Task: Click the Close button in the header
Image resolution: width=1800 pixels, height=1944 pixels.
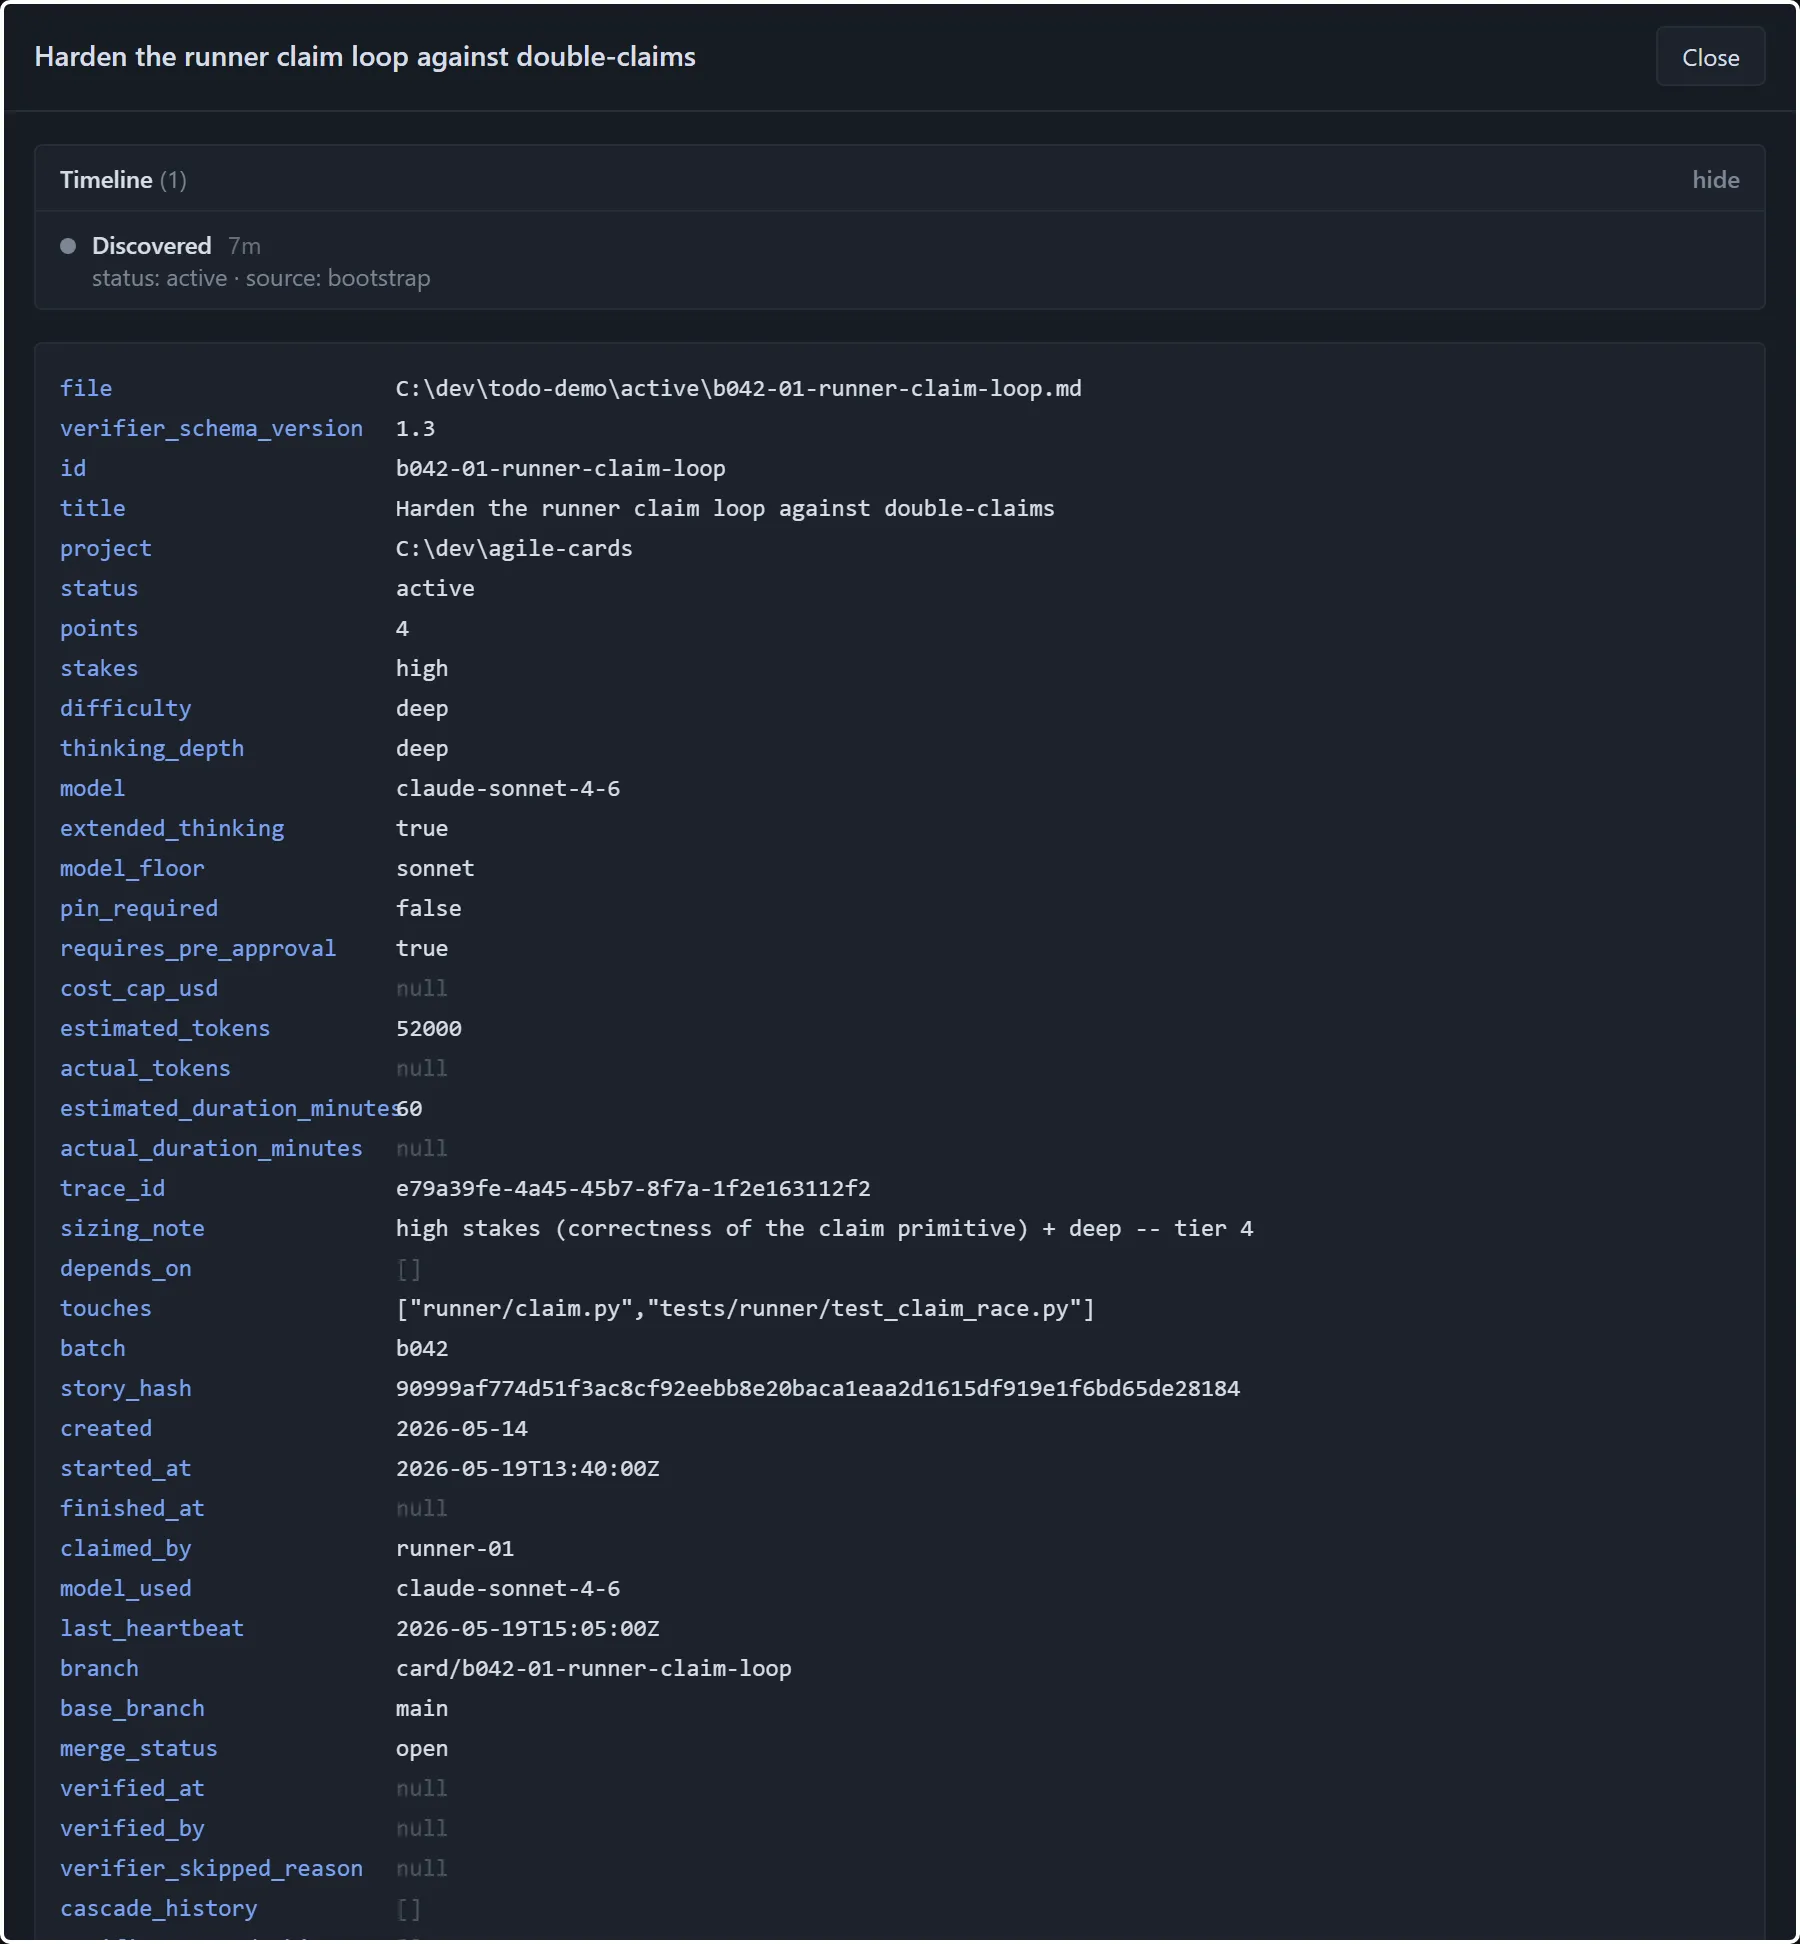Action: [x=1710, y=57]
